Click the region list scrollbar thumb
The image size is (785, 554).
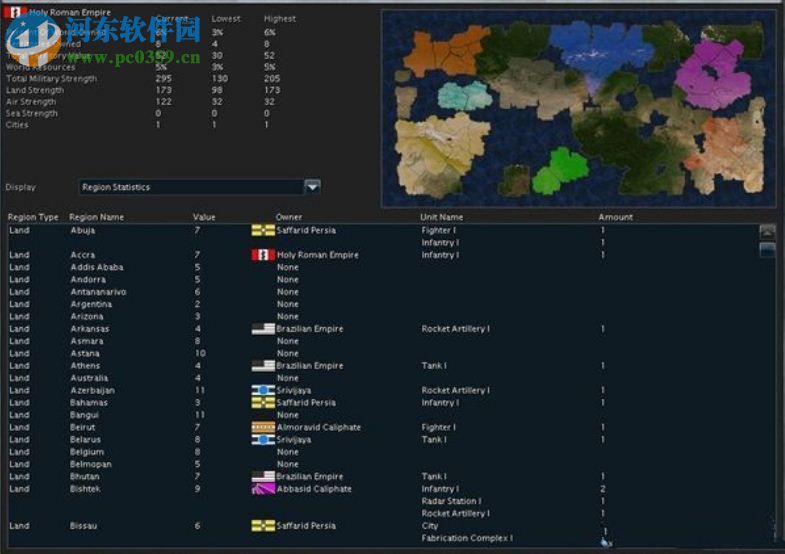point(767,250)
